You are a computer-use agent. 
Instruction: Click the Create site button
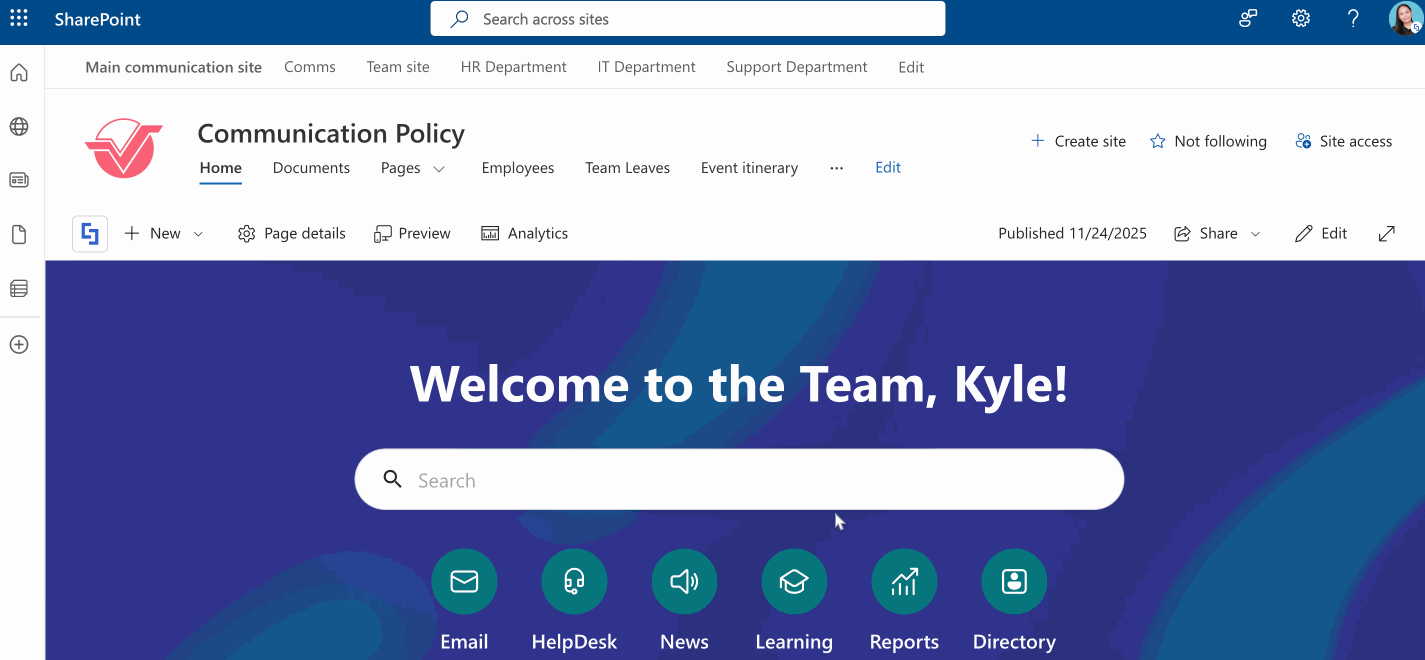coord(1078,141)
